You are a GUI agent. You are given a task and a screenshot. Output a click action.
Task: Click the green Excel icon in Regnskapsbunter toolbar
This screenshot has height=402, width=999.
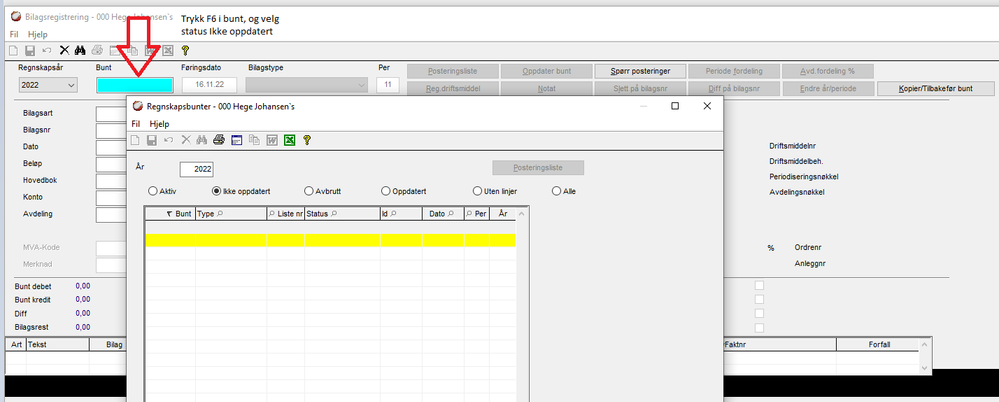click(x=289, y=140)
